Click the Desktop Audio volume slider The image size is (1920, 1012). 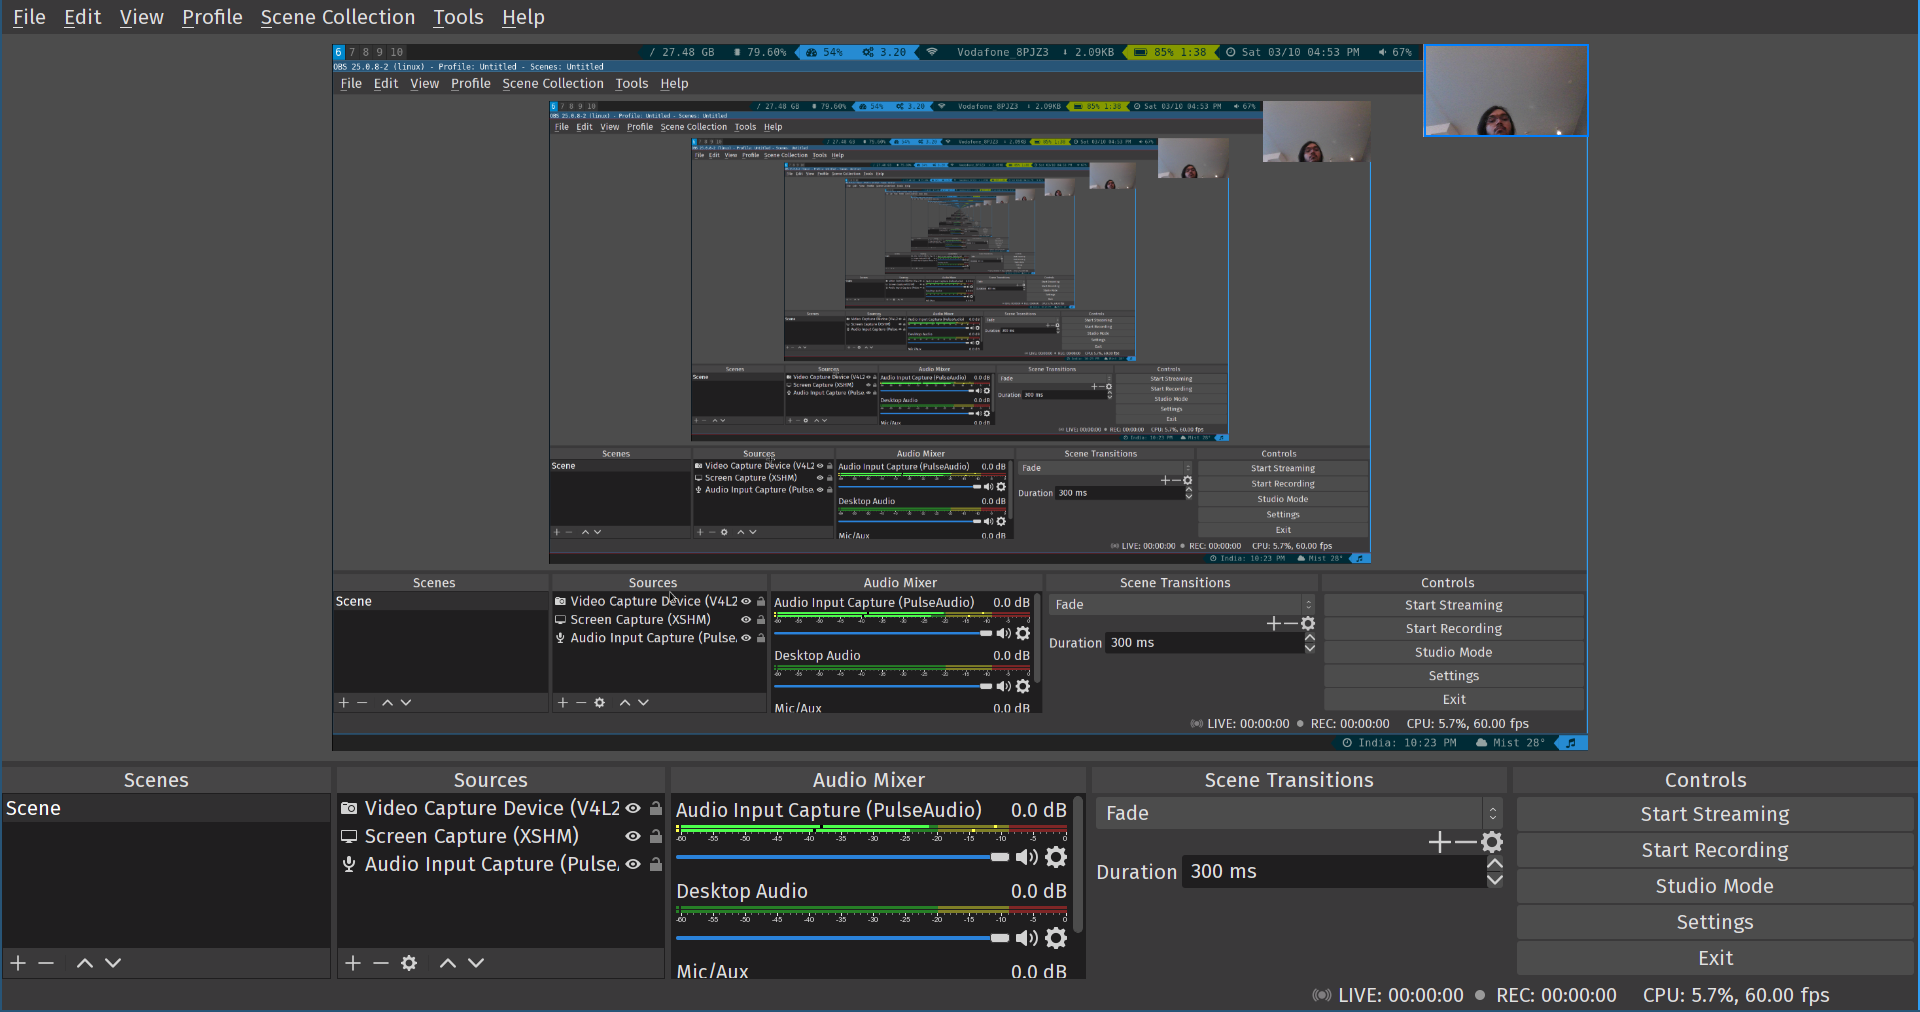pyautogui.click(x=842, y=938)
